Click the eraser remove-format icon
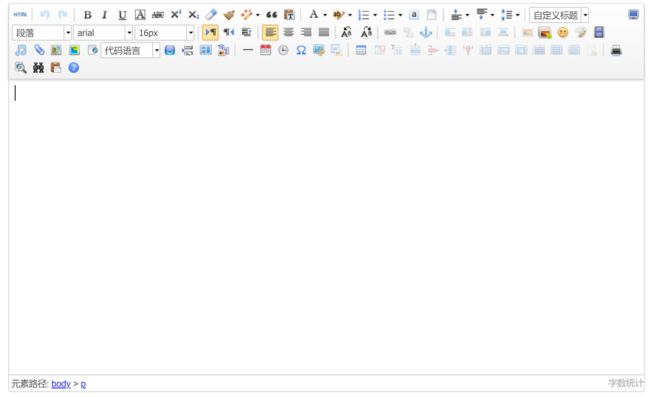The height and width of the screenshot is (397, 650). [211, 15]
